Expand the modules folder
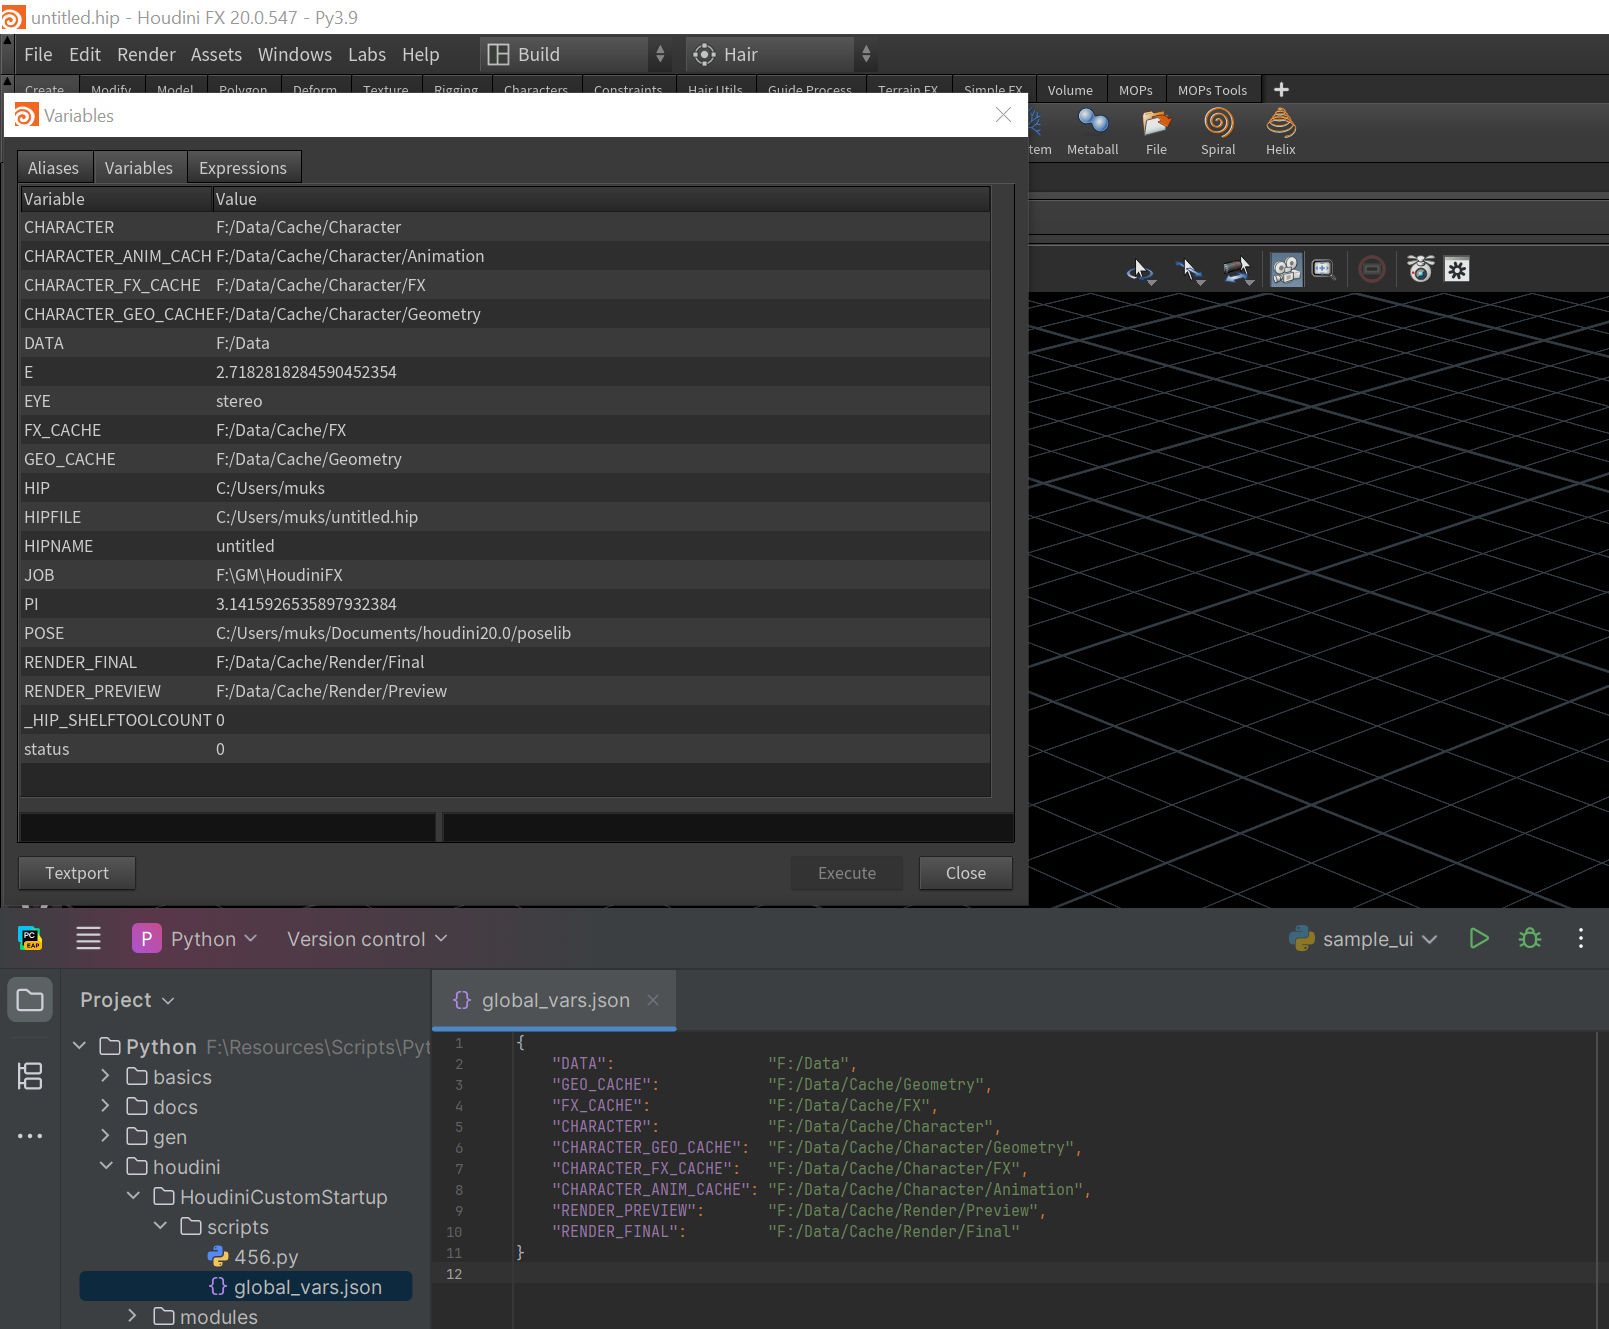Screen dimensions: 1609x1329 point(132,1316)
